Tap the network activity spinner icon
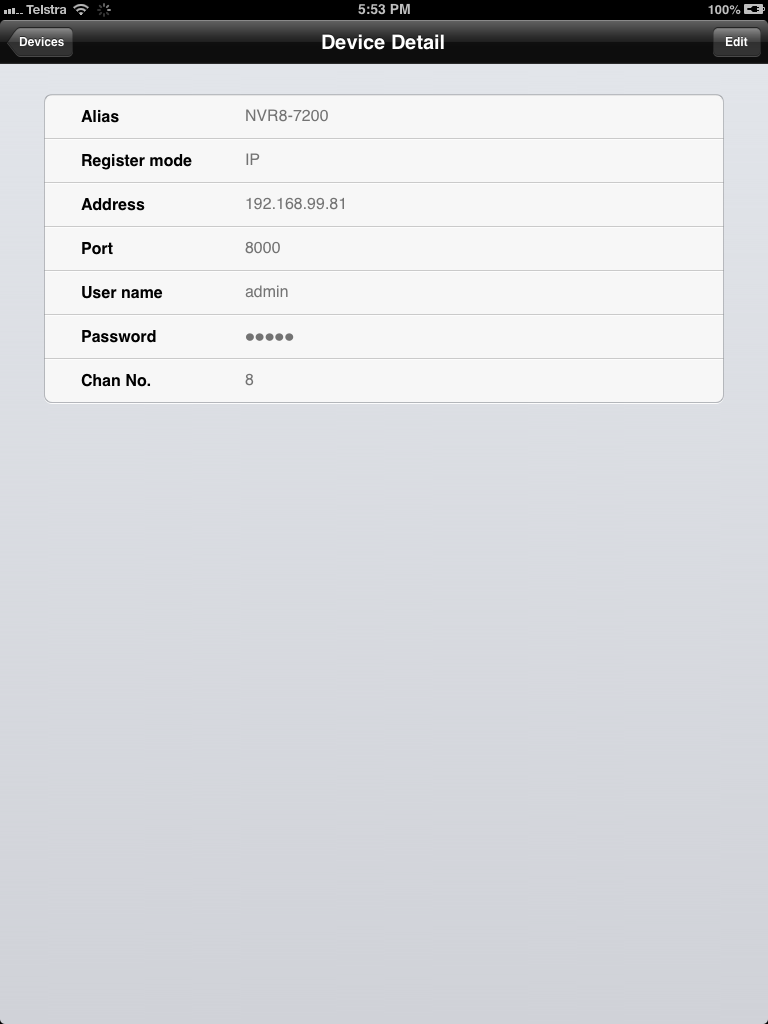Viewport: 768px width, 1024px height. pos(104,9)
